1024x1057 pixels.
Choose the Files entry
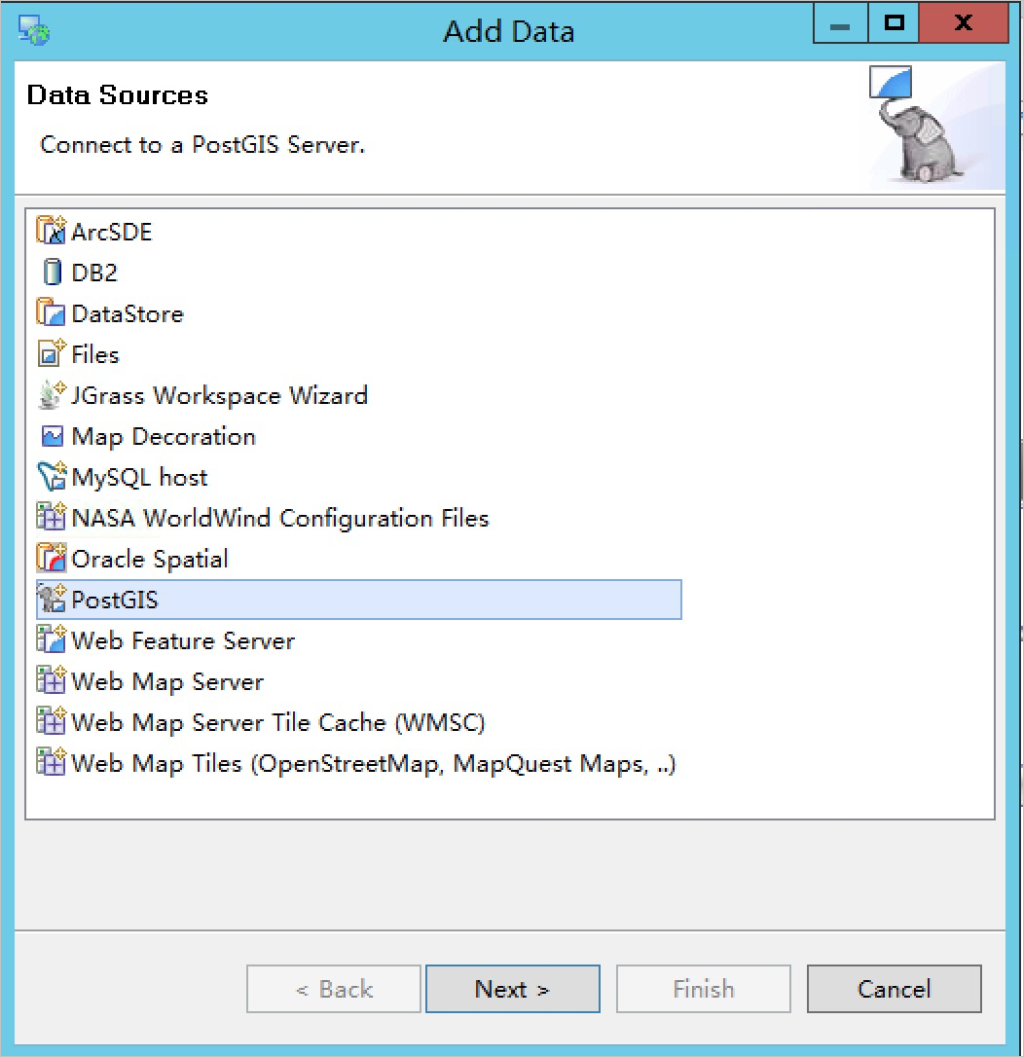(95, 355)
